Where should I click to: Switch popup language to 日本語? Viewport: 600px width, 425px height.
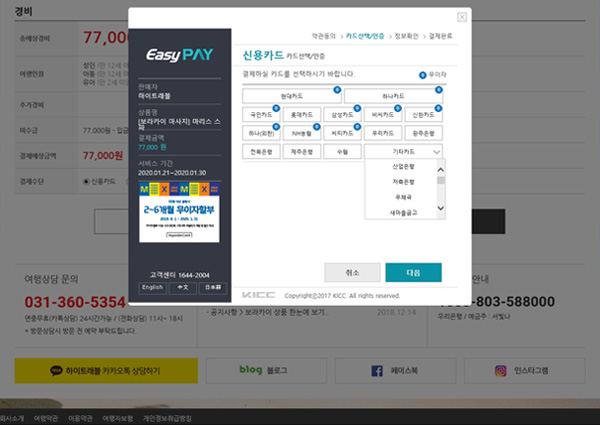point(213,287)
